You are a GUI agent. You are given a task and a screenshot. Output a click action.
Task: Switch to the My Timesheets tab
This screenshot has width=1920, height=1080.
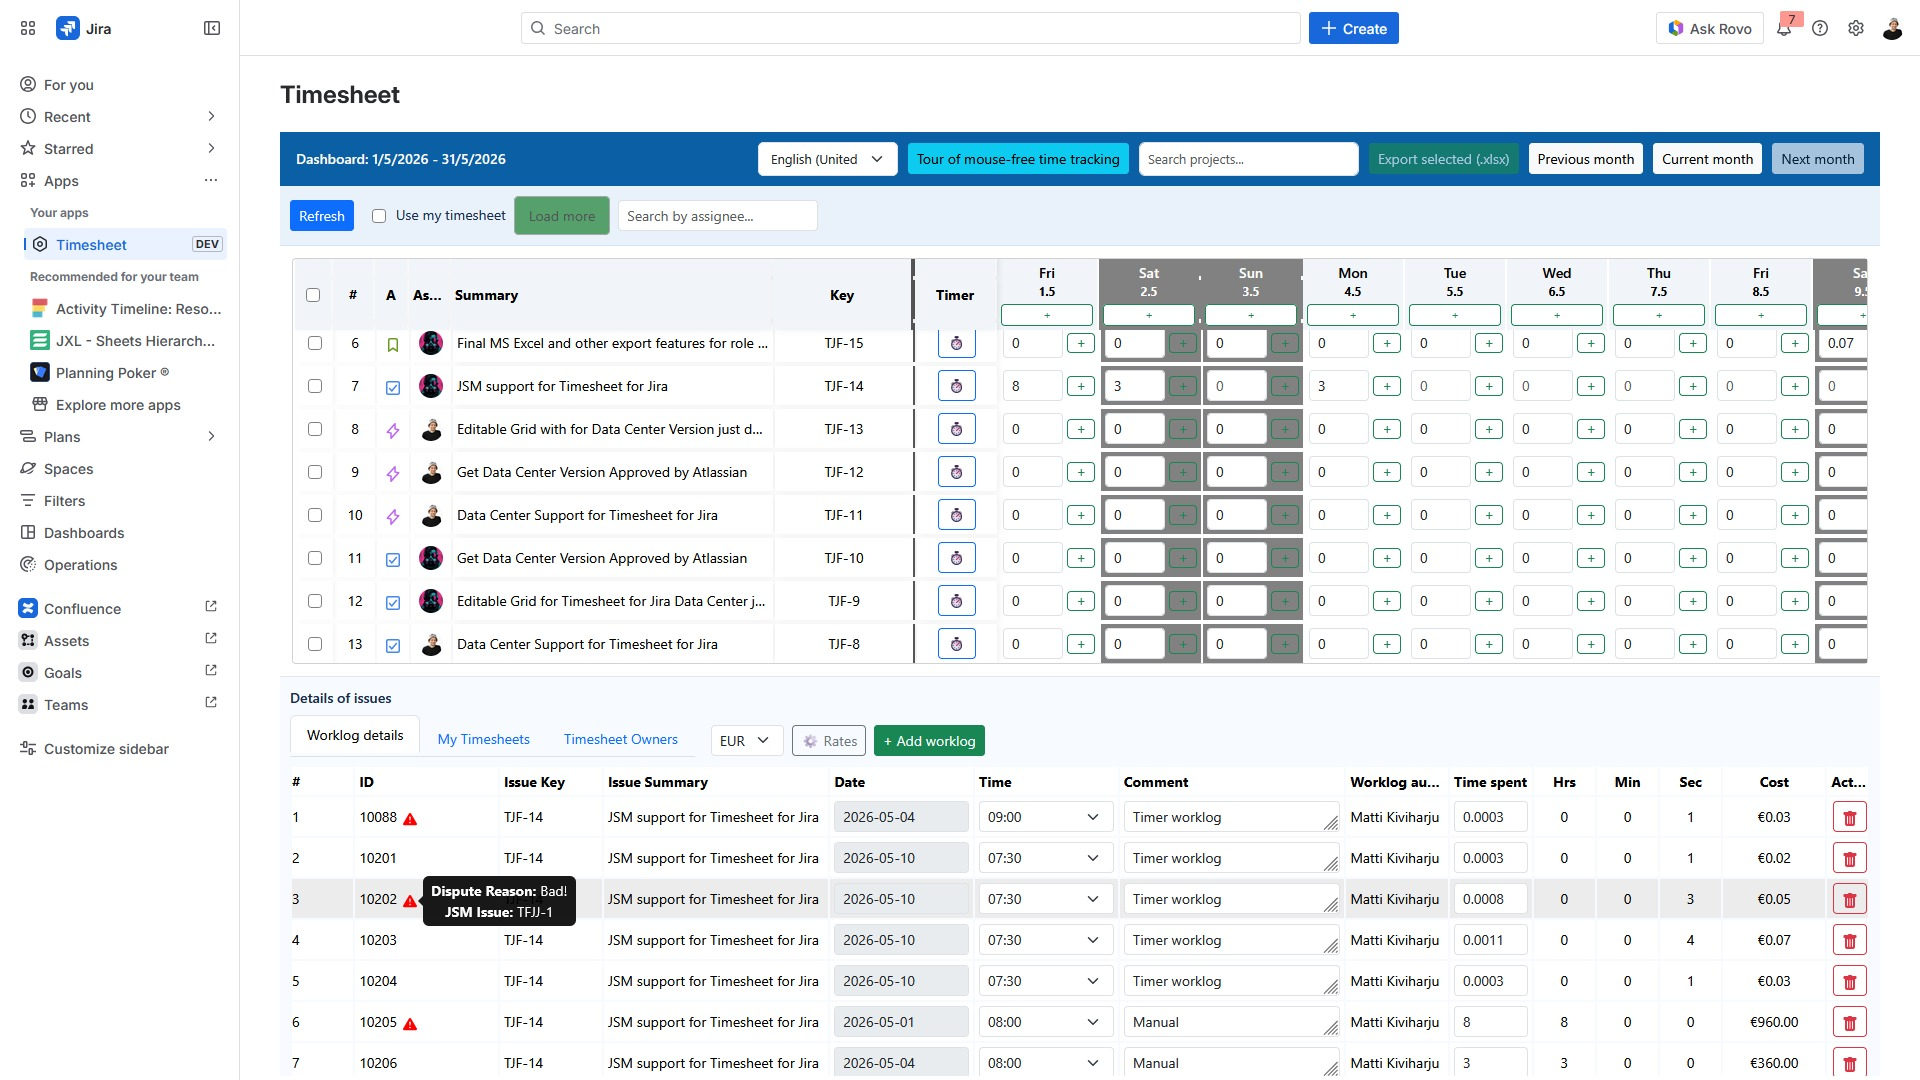coord(484,739)
